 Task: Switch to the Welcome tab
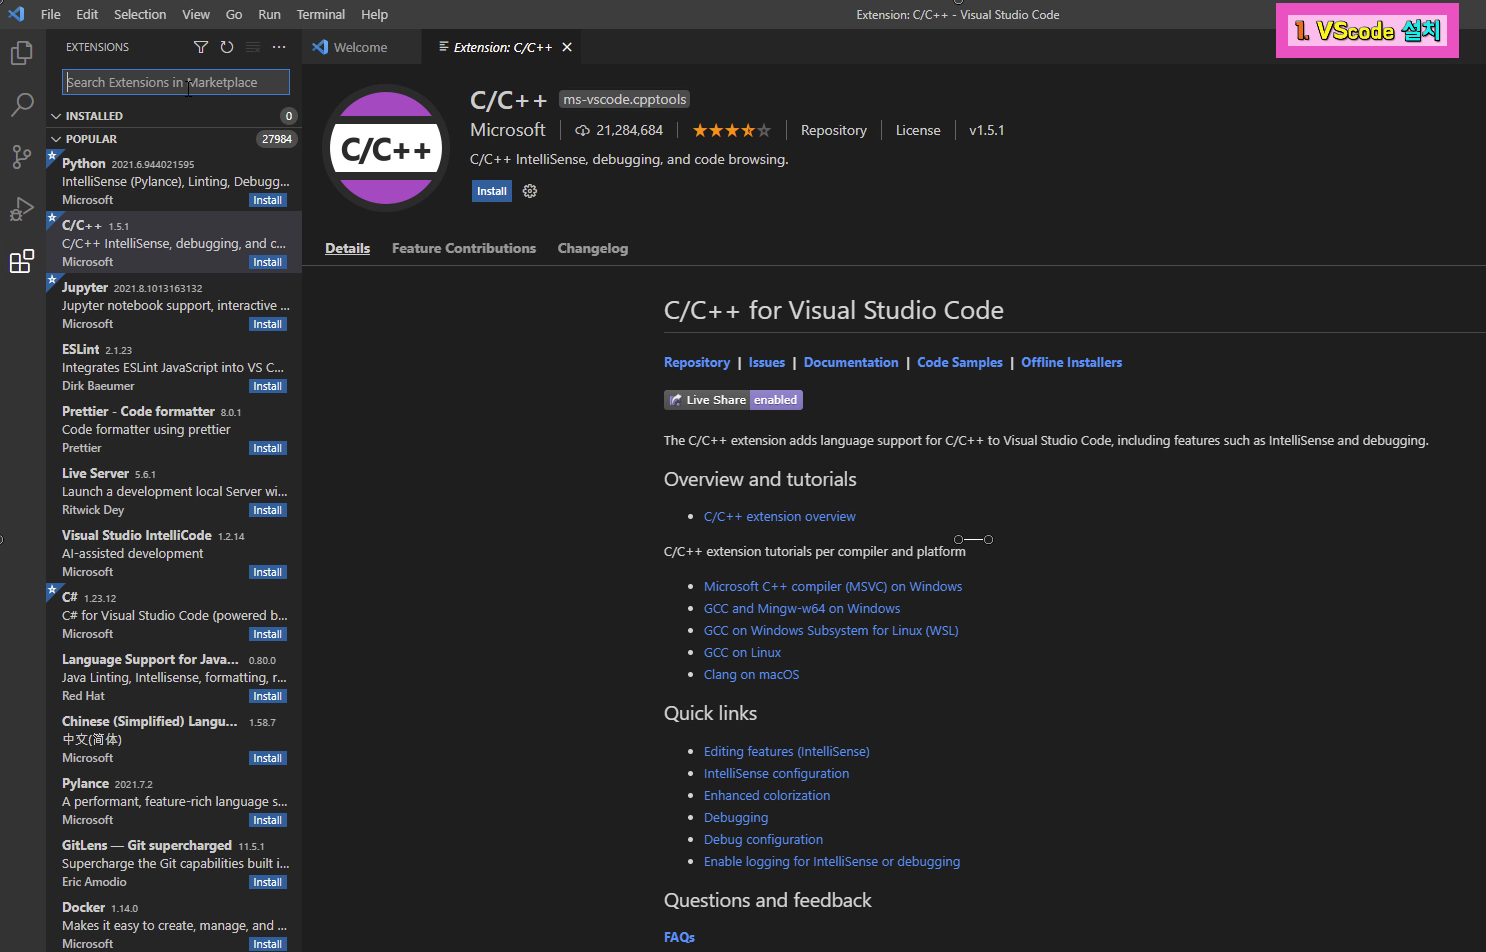[360, 47]
